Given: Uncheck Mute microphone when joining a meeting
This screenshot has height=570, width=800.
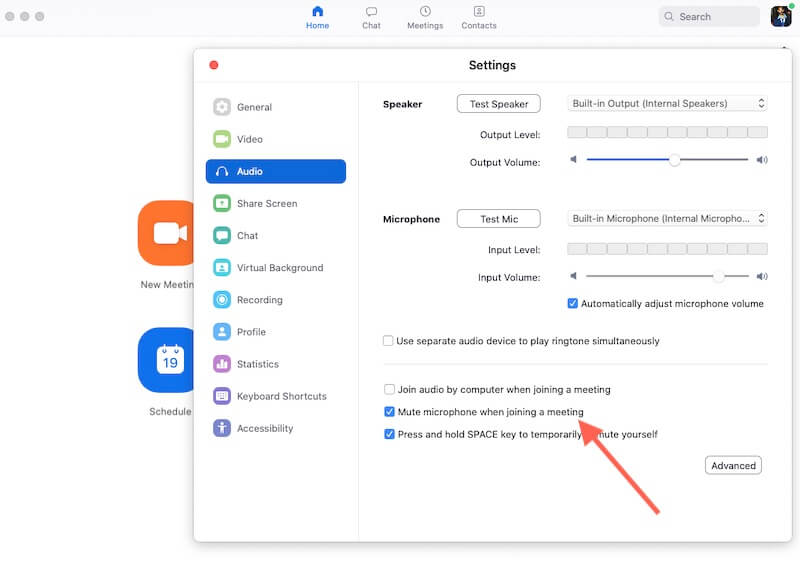Looking at the screenshot, I should point(389,412).
